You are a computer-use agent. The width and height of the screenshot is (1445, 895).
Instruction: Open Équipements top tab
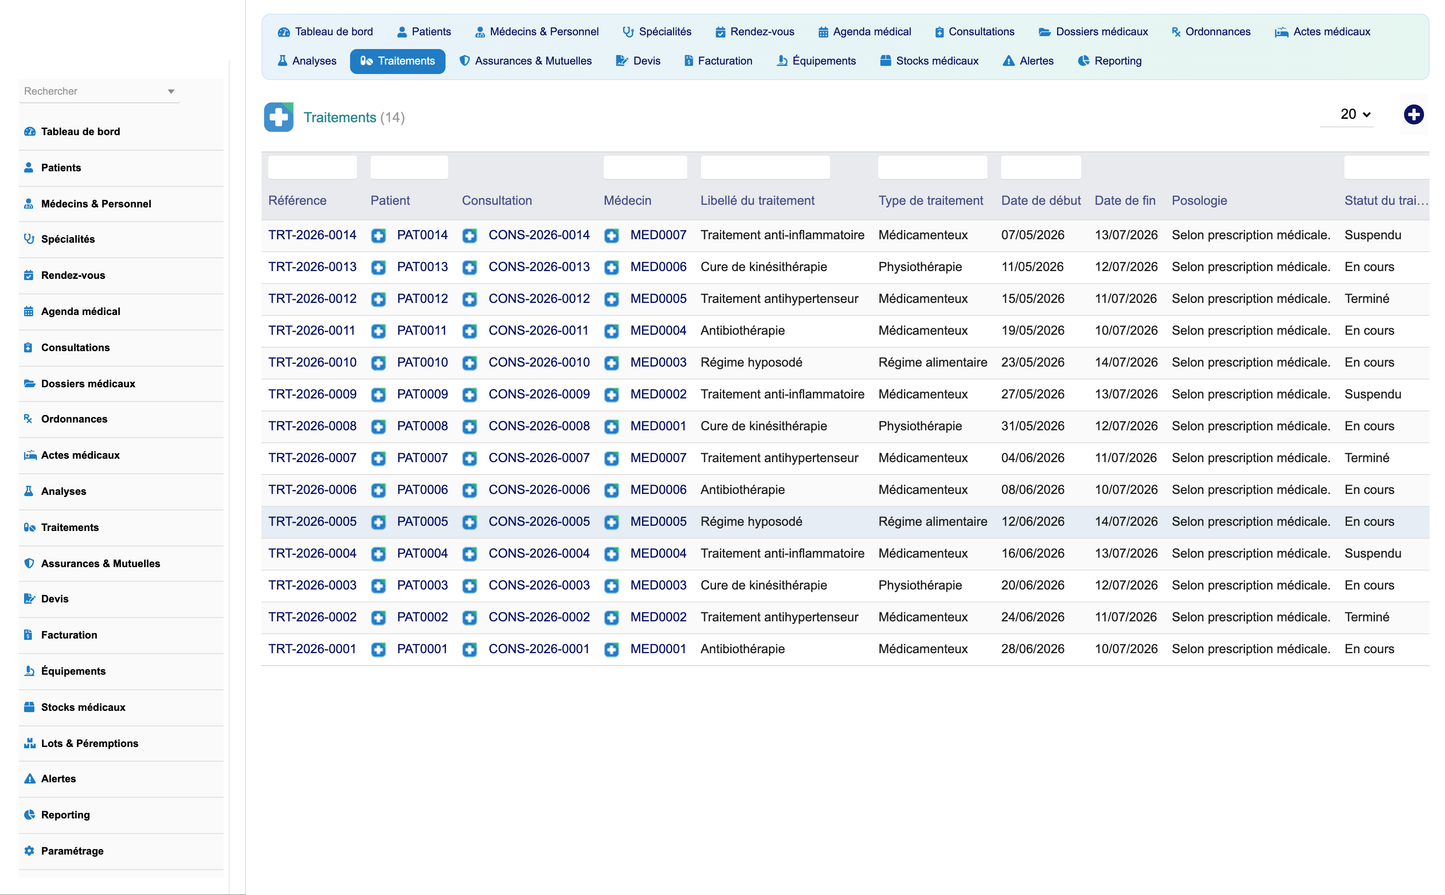click(x=816, y=61)
